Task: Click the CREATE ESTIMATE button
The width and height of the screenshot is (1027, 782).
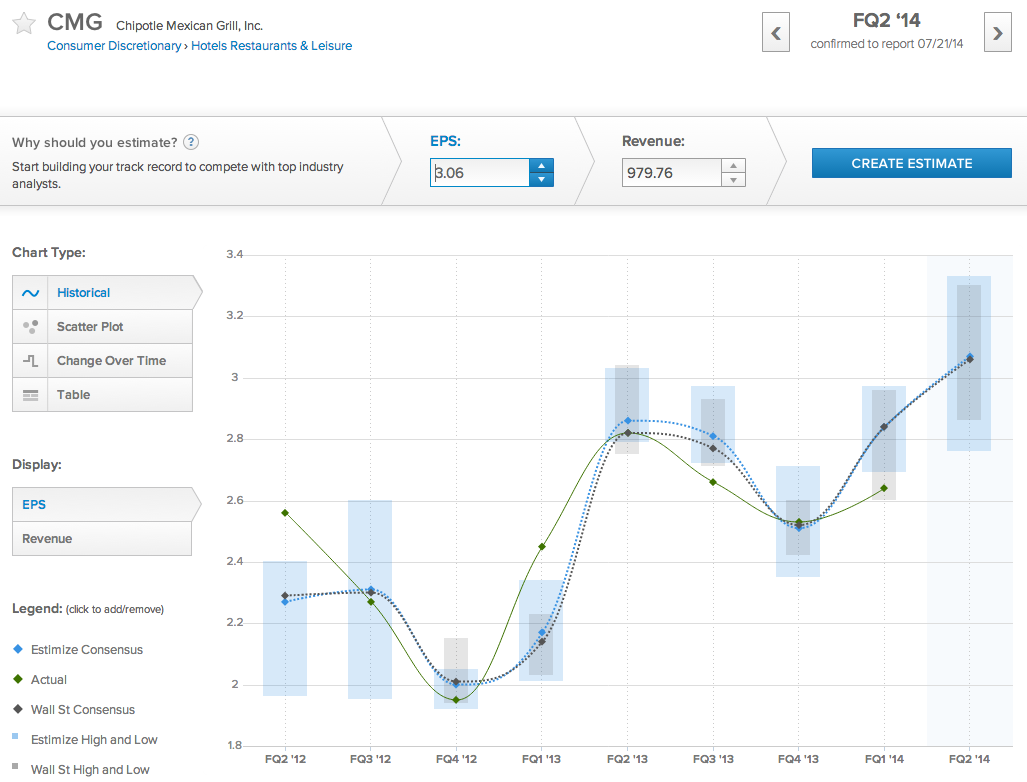Action: click(x=912, y=163)
